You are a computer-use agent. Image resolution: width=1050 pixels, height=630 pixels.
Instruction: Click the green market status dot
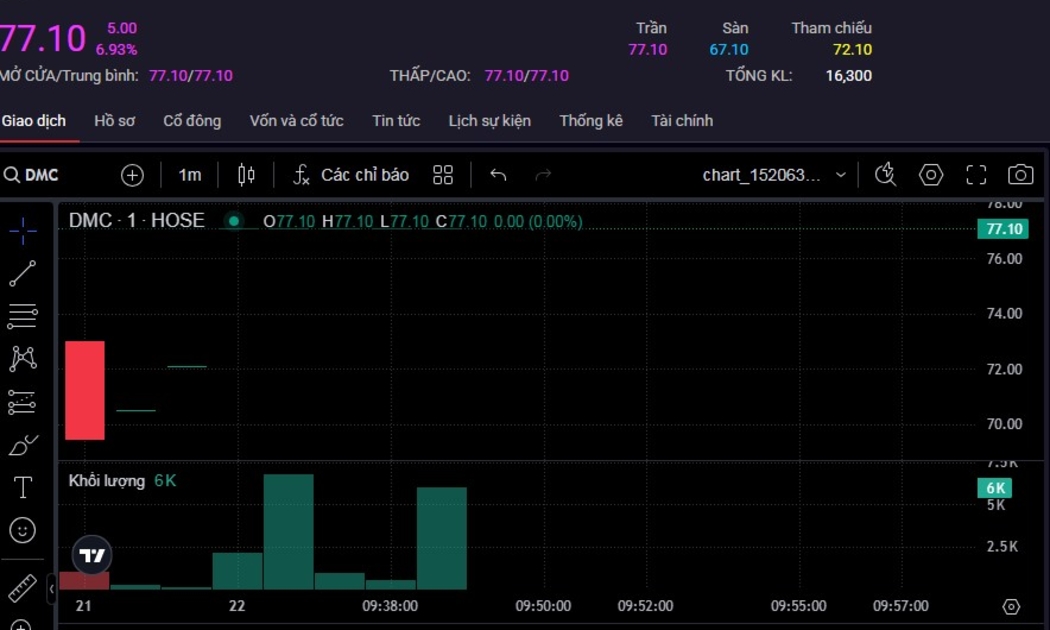click(x=234, y=221)
